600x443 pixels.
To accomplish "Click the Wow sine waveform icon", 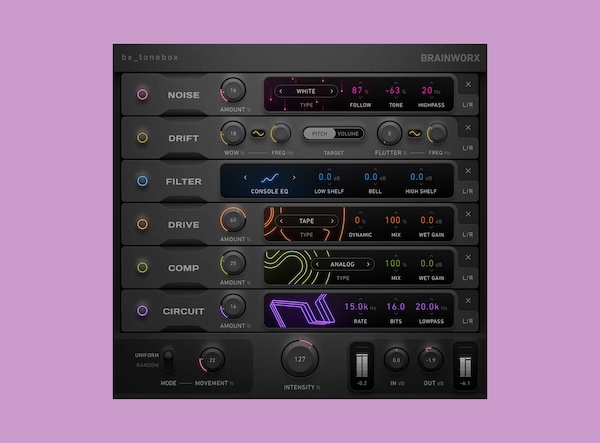I will [258, 134].
